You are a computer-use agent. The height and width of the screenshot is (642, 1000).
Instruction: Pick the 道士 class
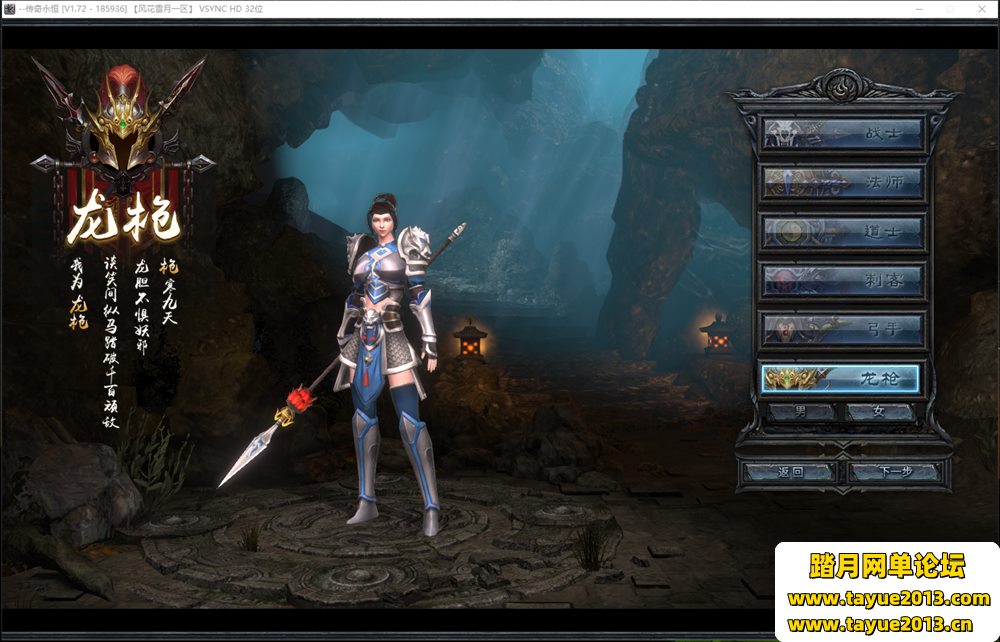click(842, 231)
